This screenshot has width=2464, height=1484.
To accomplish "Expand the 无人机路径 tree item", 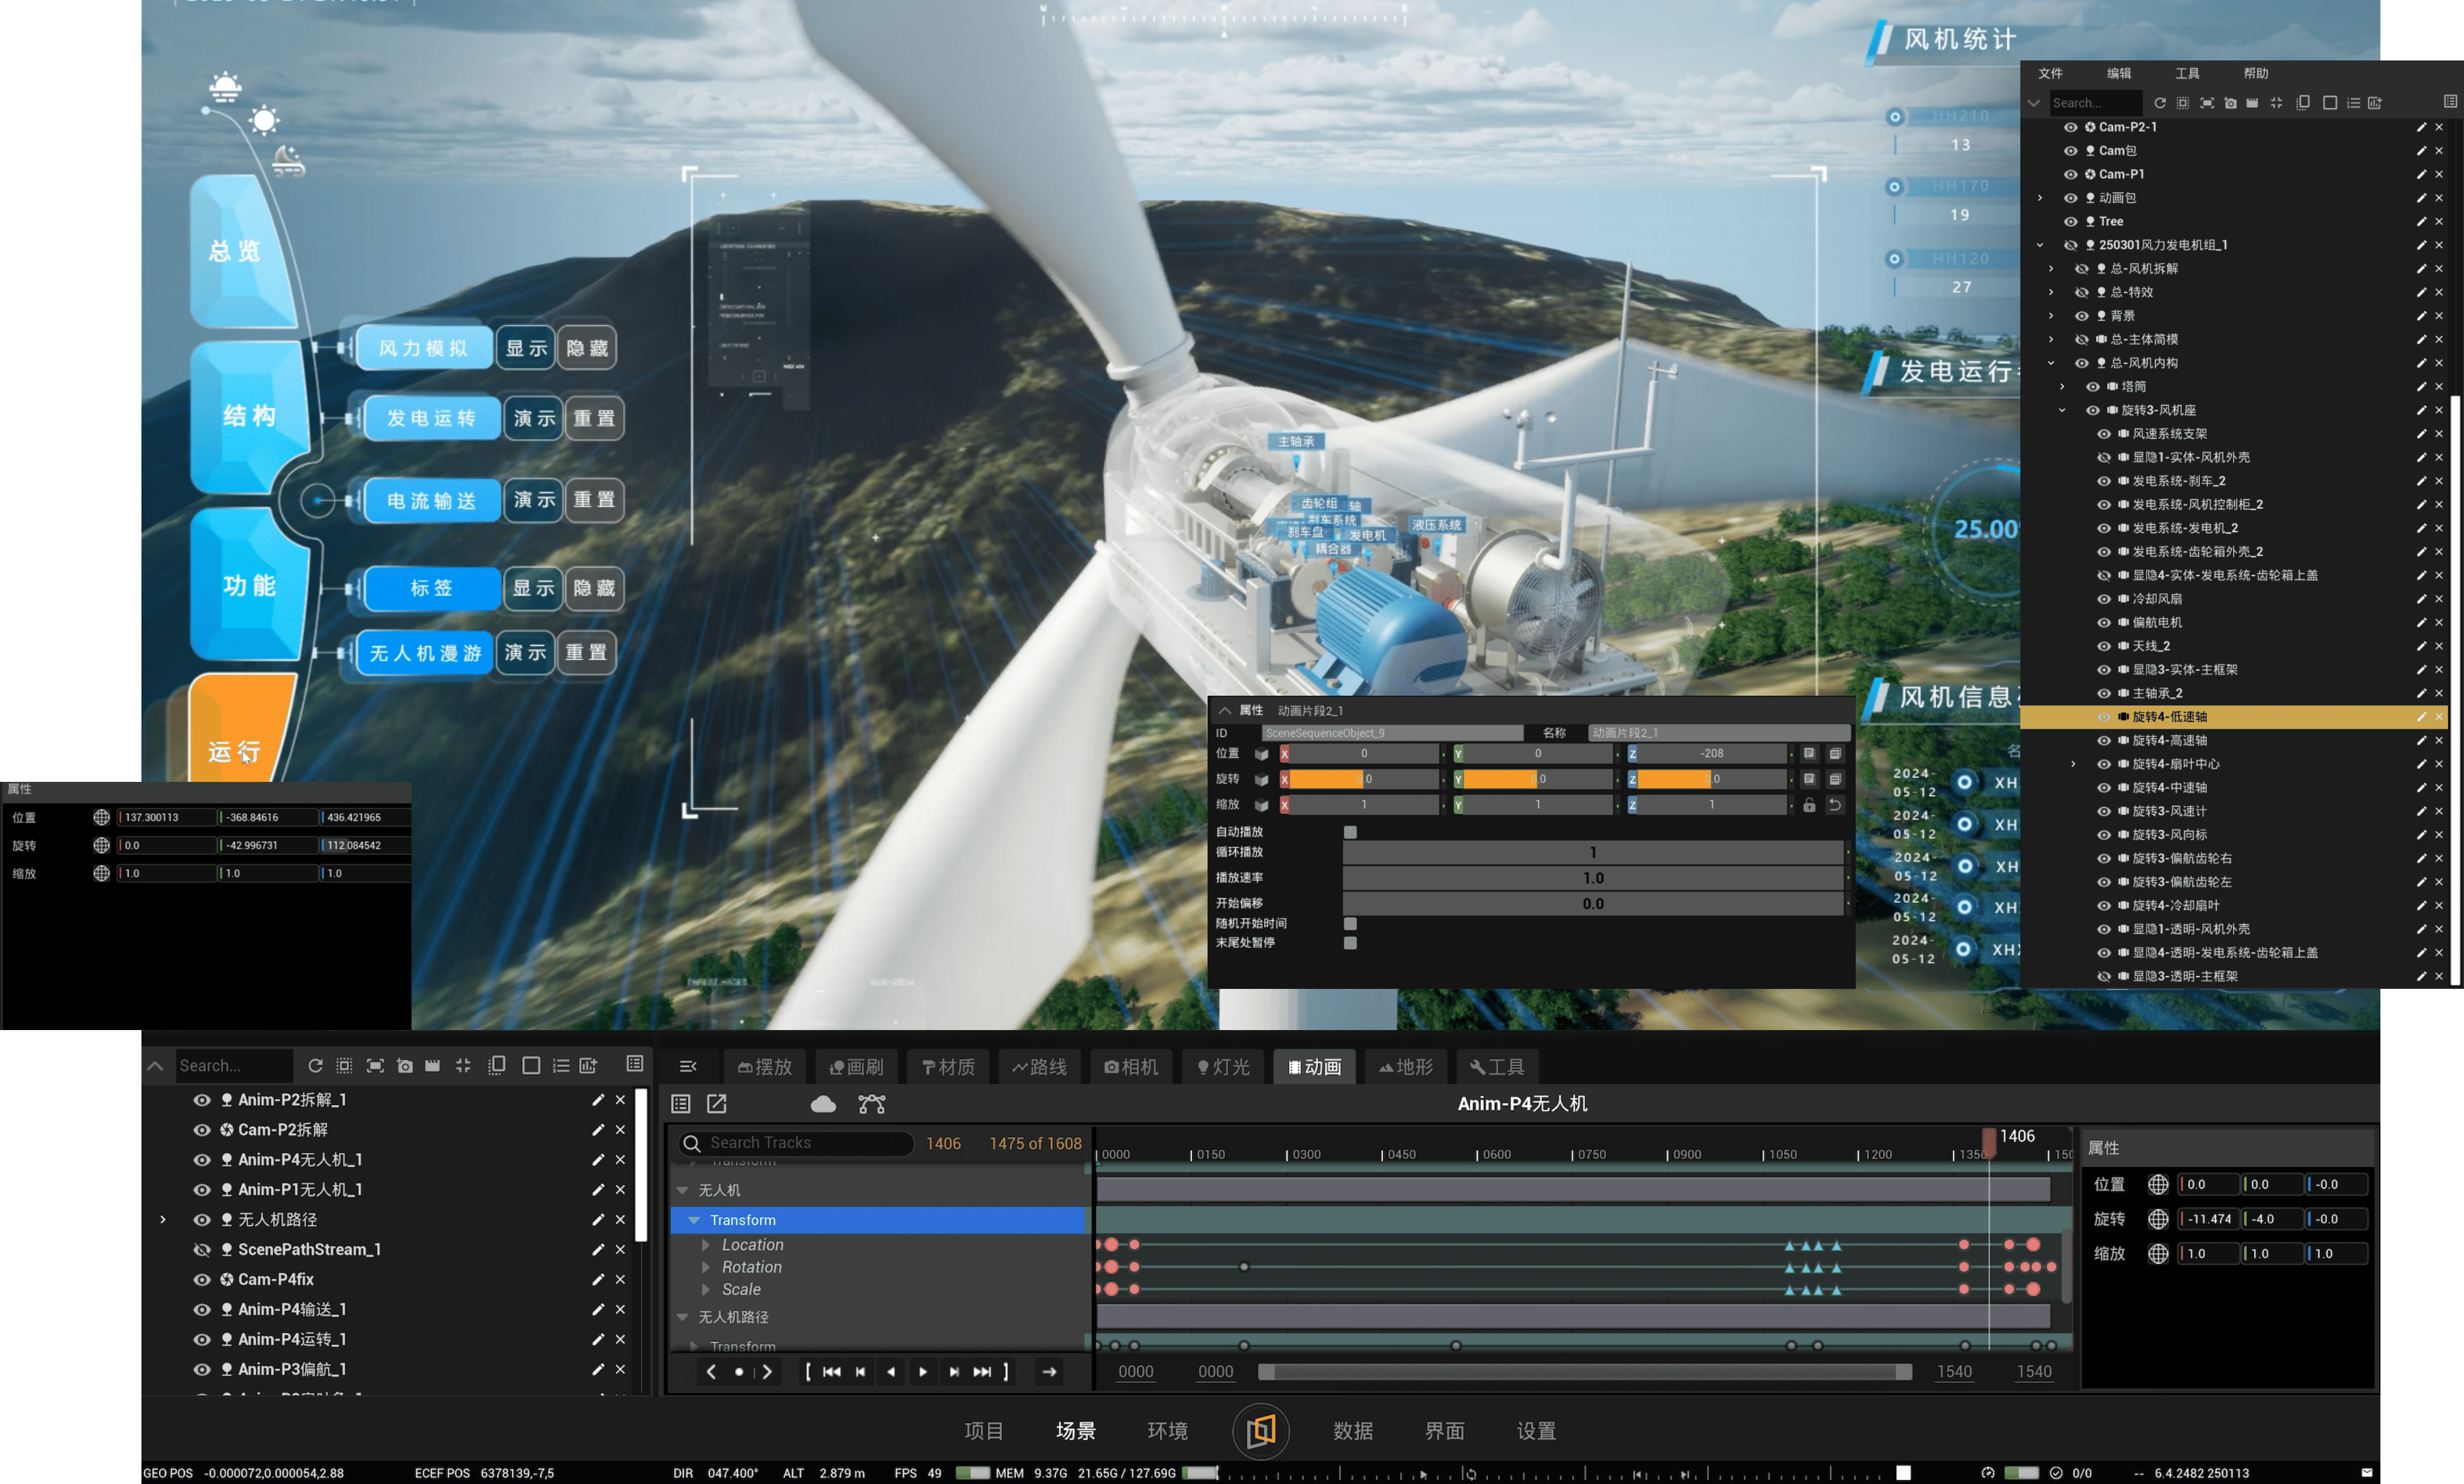I will [163, 1219].
